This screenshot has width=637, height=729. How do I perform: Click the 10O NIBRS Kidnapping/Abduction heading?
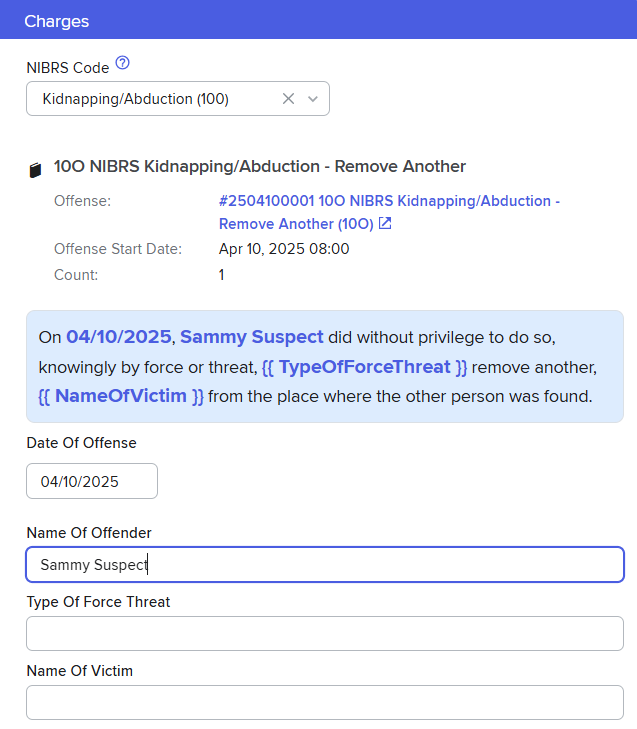pos(260,167)
